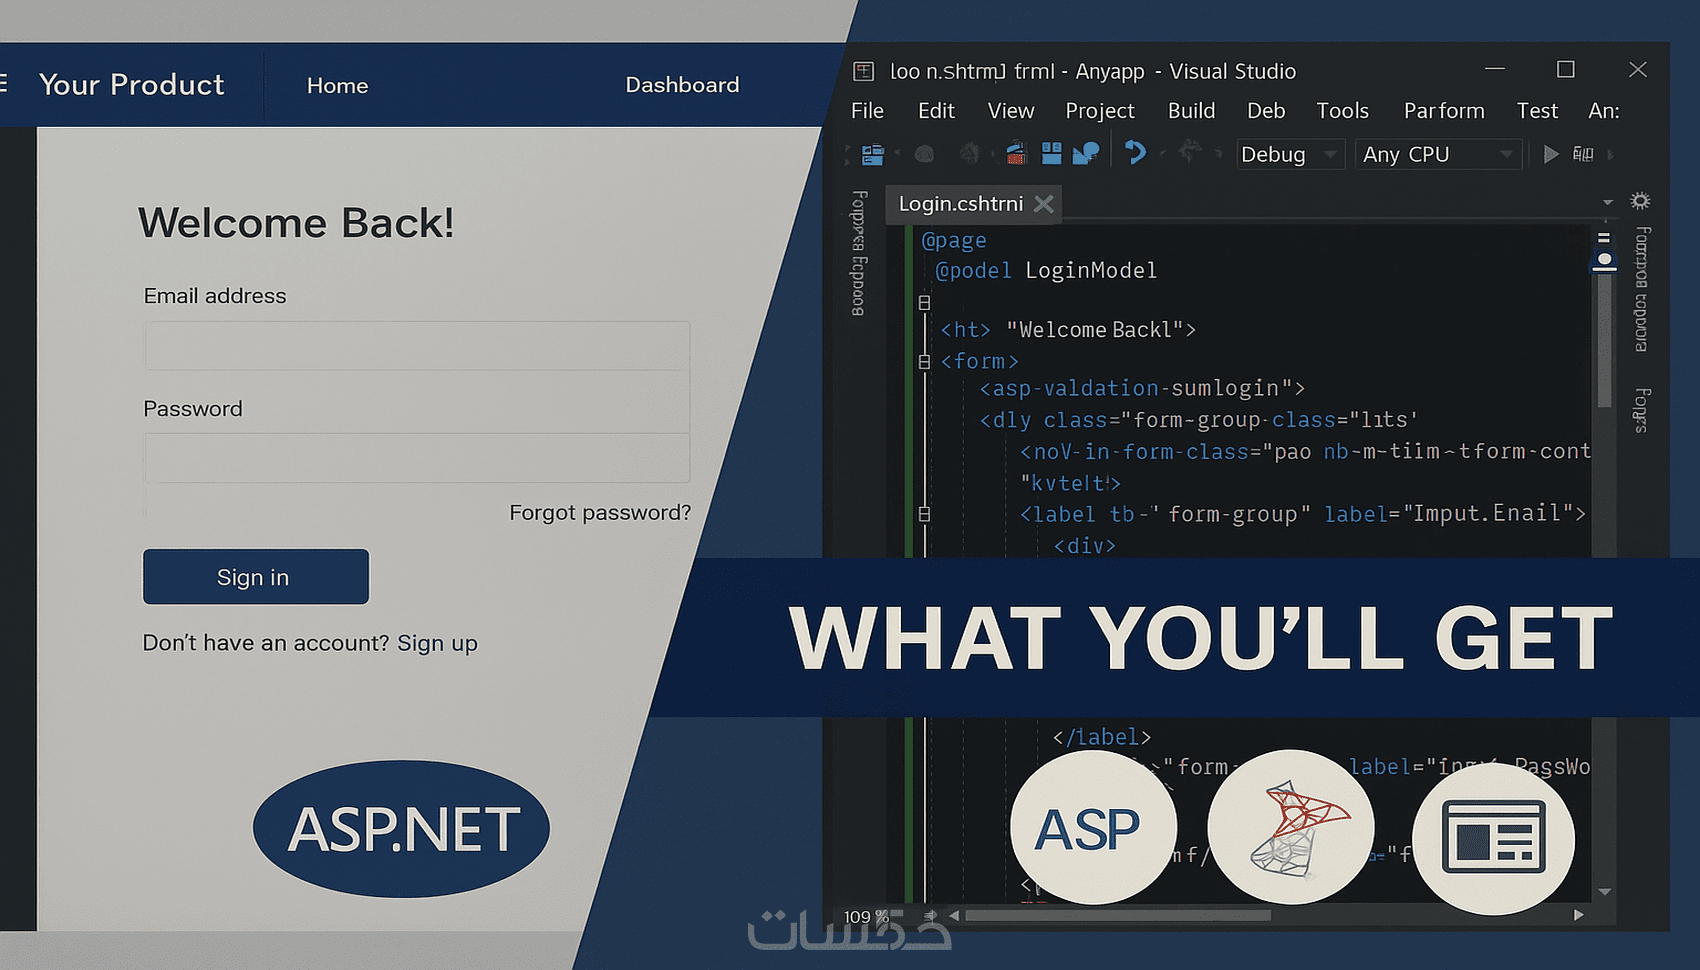The image size is (1700, 970).
Task: Minimize the Visual Studio window
Action: pyautogui.click(x=1495, y=69)
